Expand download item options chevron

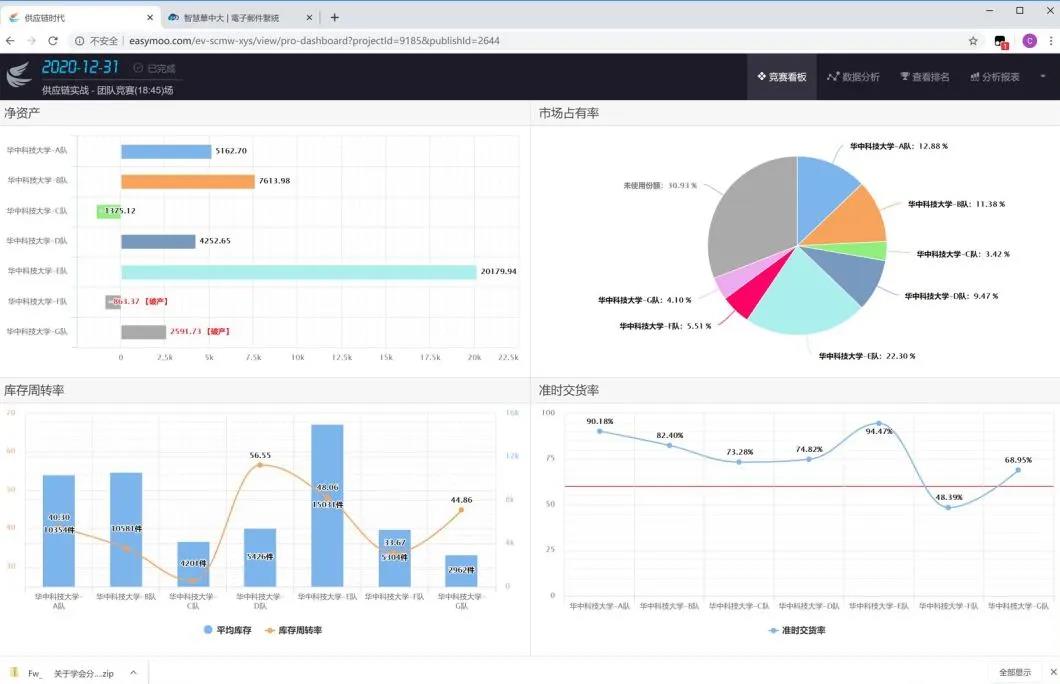point(135,673)
